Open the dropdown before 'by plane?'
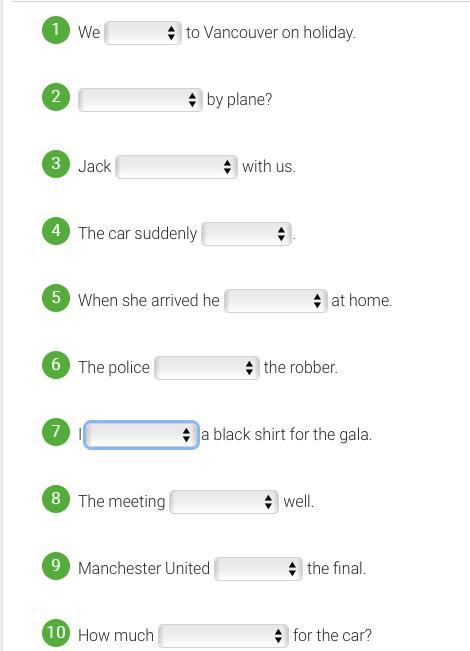 click(140, 100)
